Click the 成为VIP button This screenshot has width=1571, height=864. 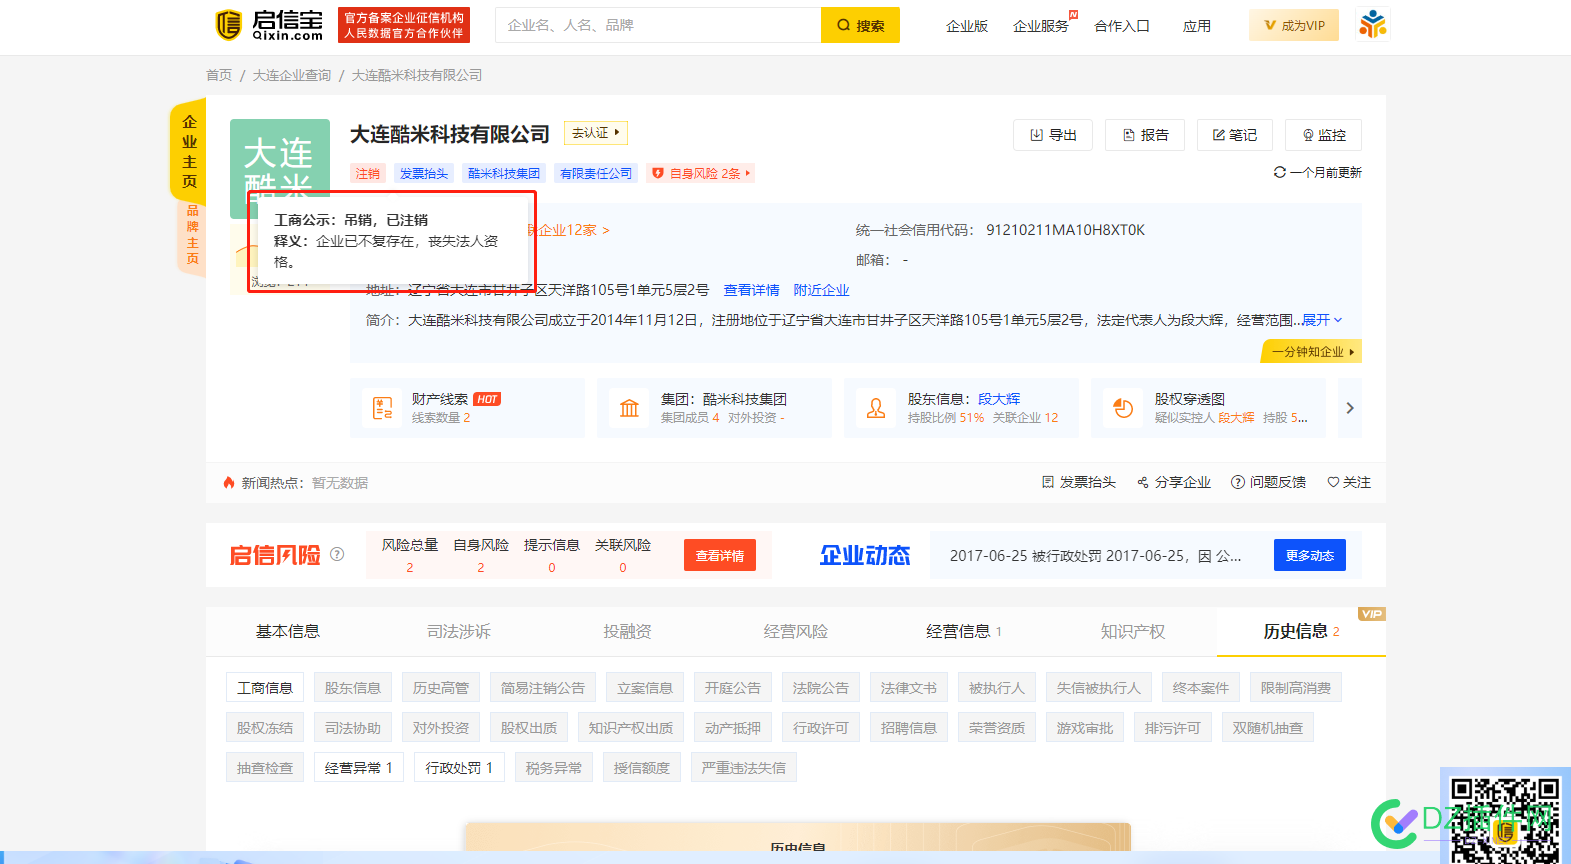click(1294, 25)
